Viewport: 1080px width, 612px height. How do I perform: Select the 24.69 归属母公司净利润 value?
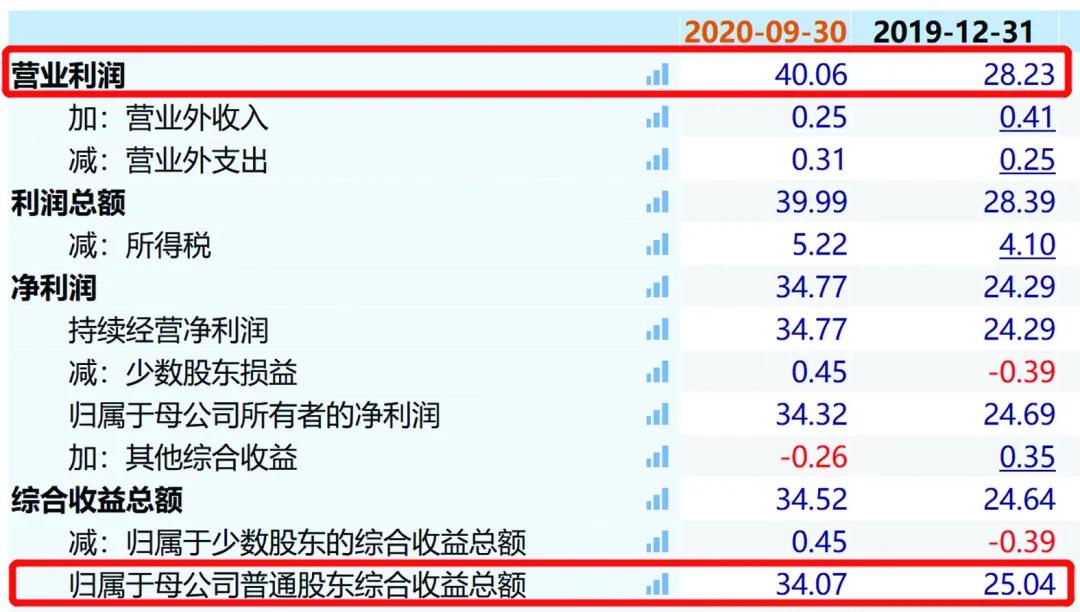1019,415
